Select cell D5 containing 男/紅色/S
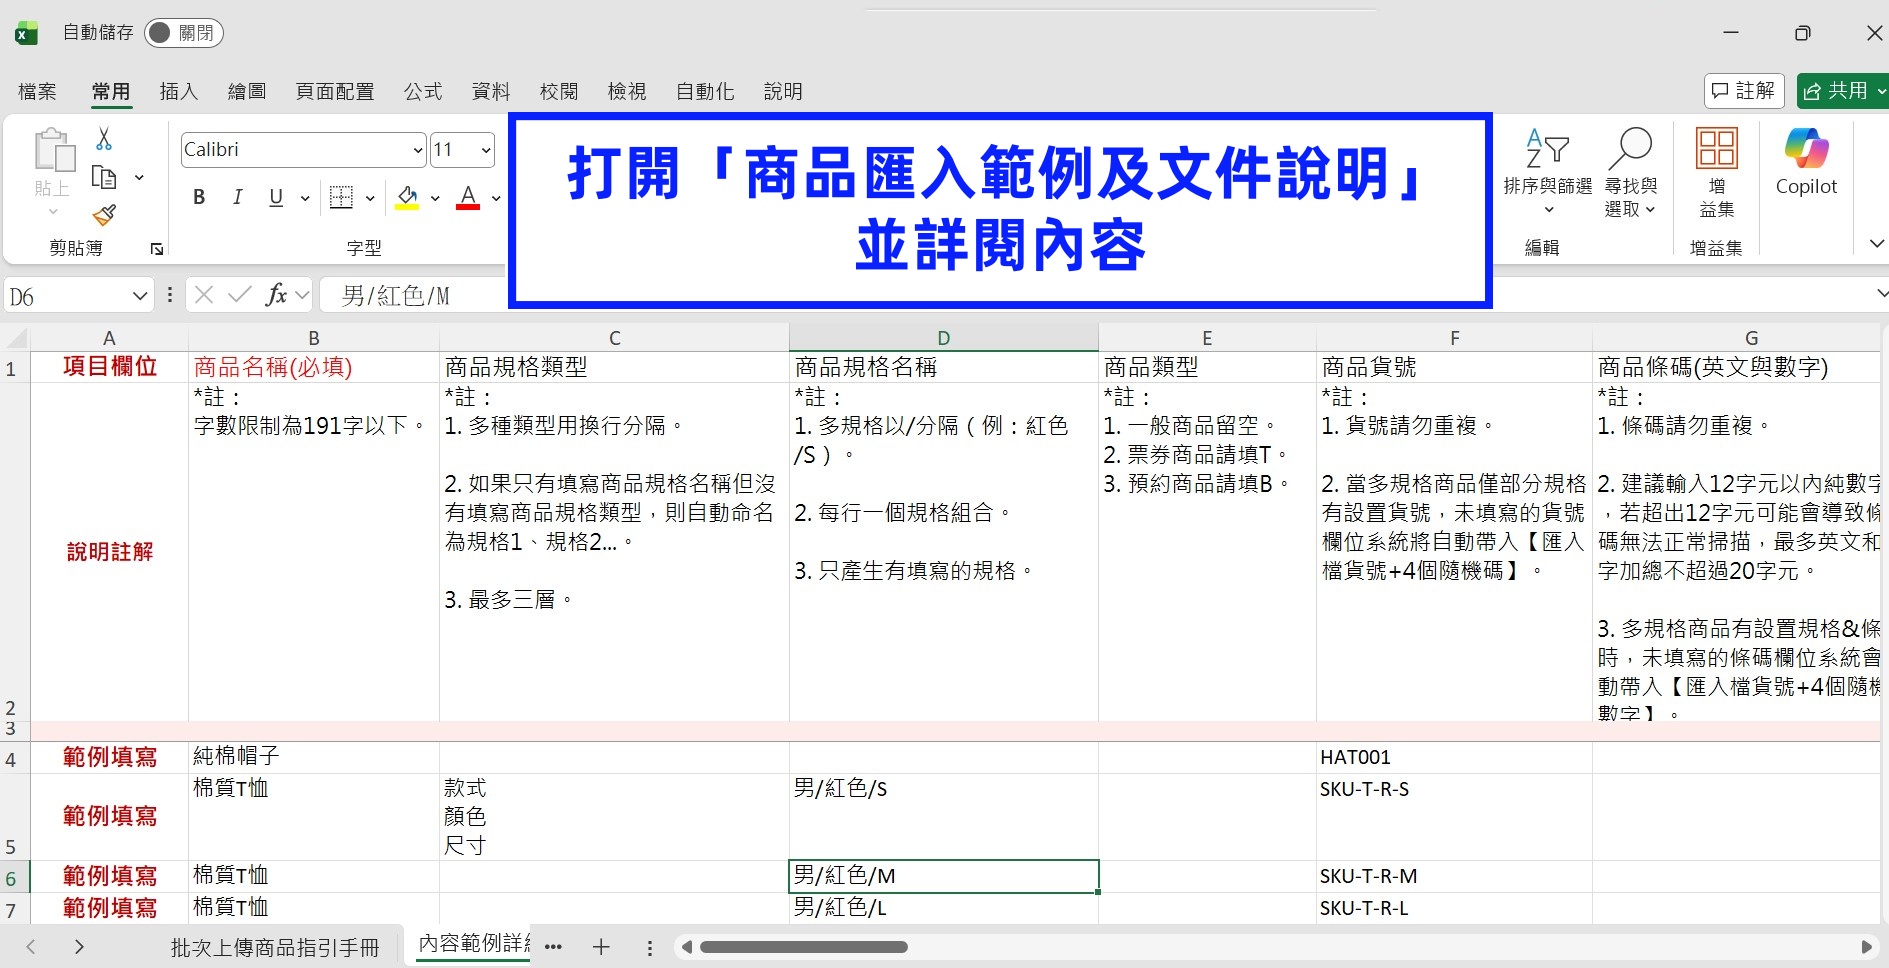The image size is (1889, 968). (x=943, y=816)
